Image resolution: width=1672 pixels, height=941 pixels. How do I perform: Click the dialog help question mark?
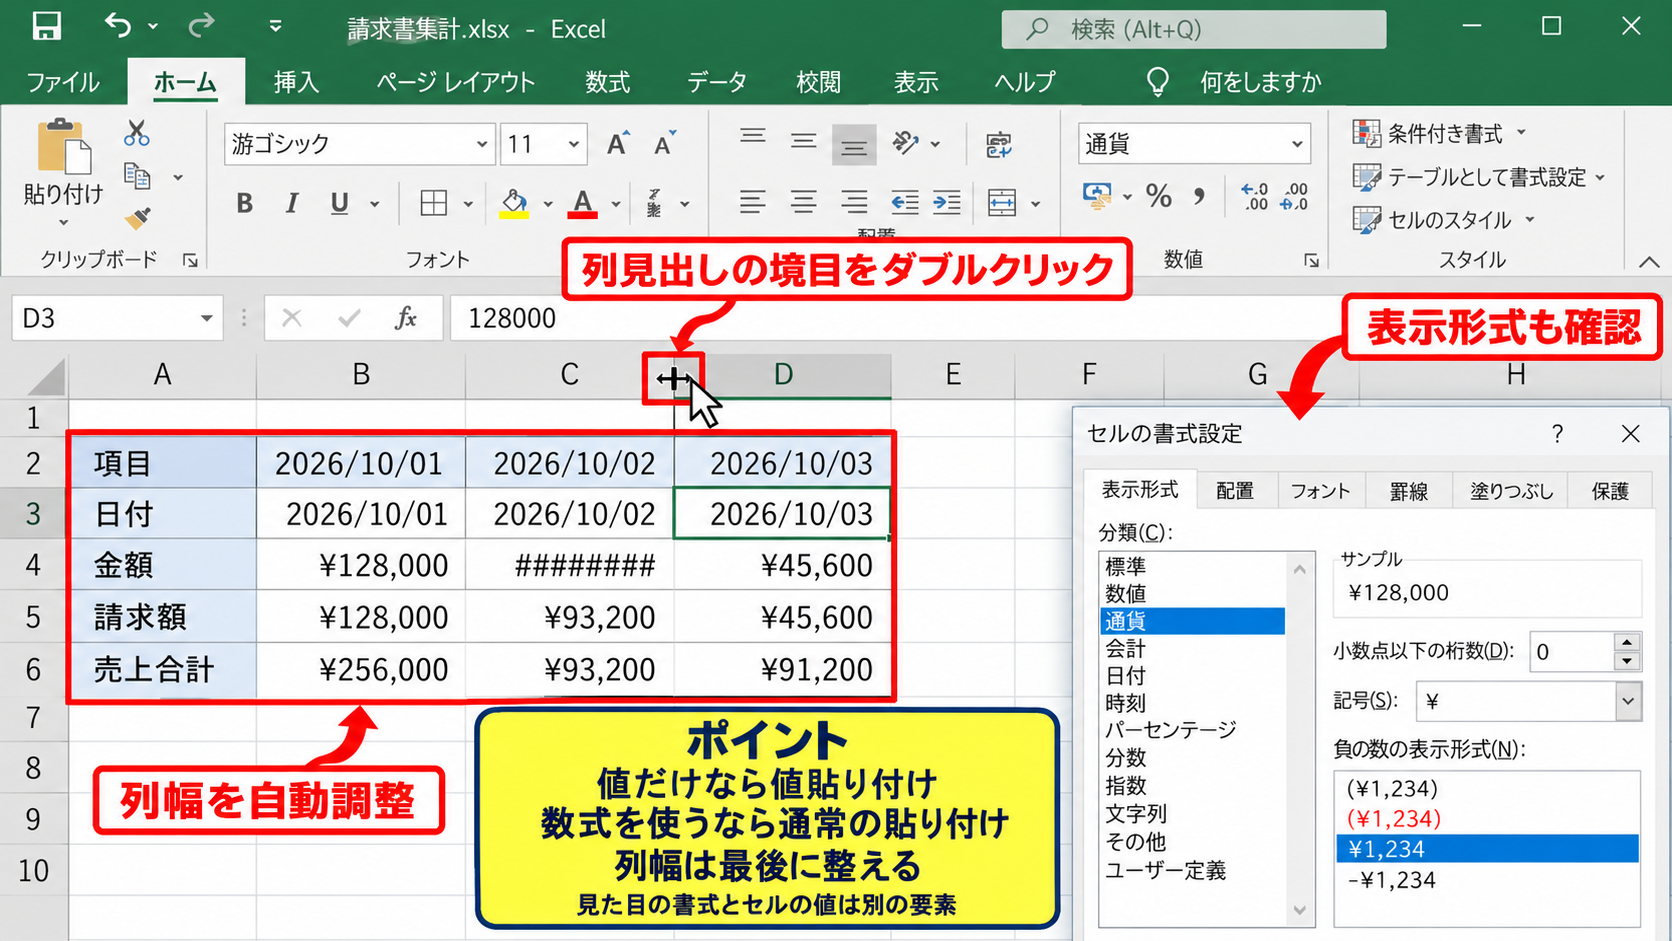(x=1557, y=434)
